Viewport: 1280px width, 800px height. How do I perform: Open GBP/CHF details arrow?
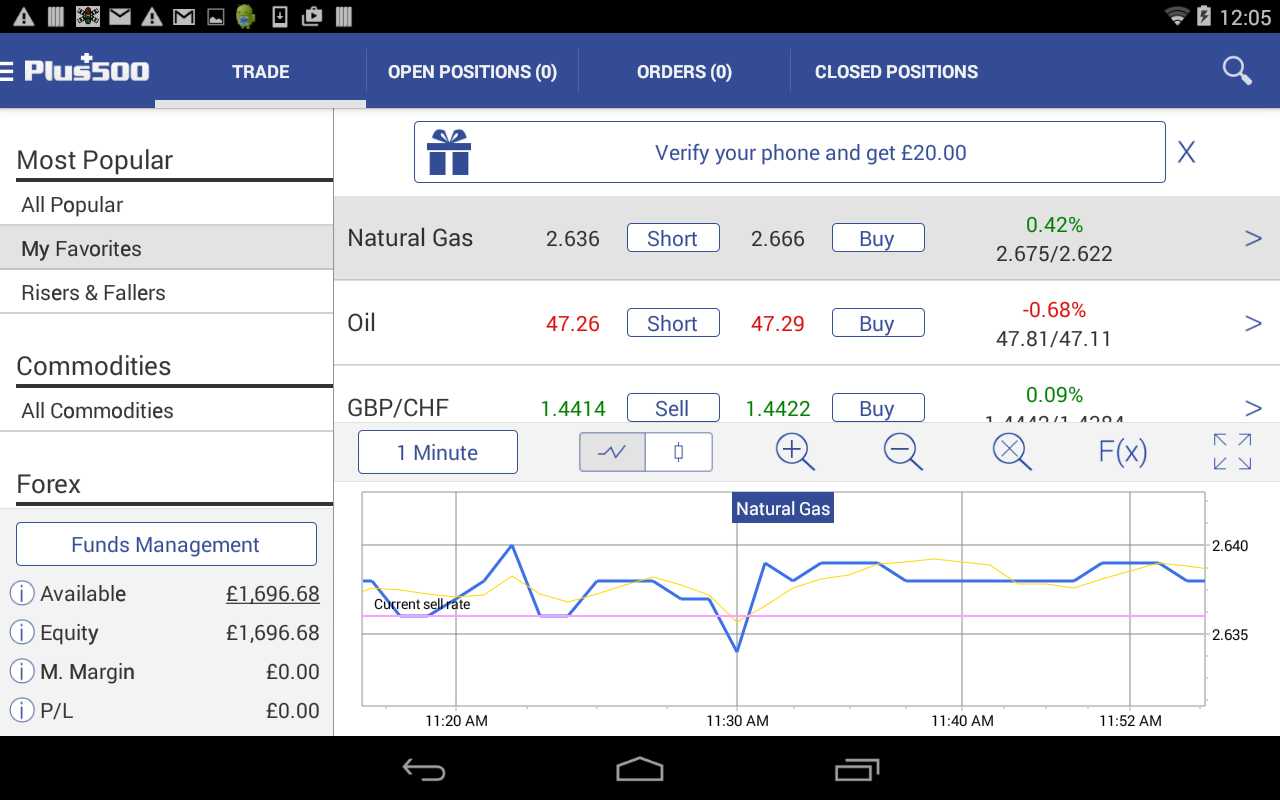click(1253, 407)
